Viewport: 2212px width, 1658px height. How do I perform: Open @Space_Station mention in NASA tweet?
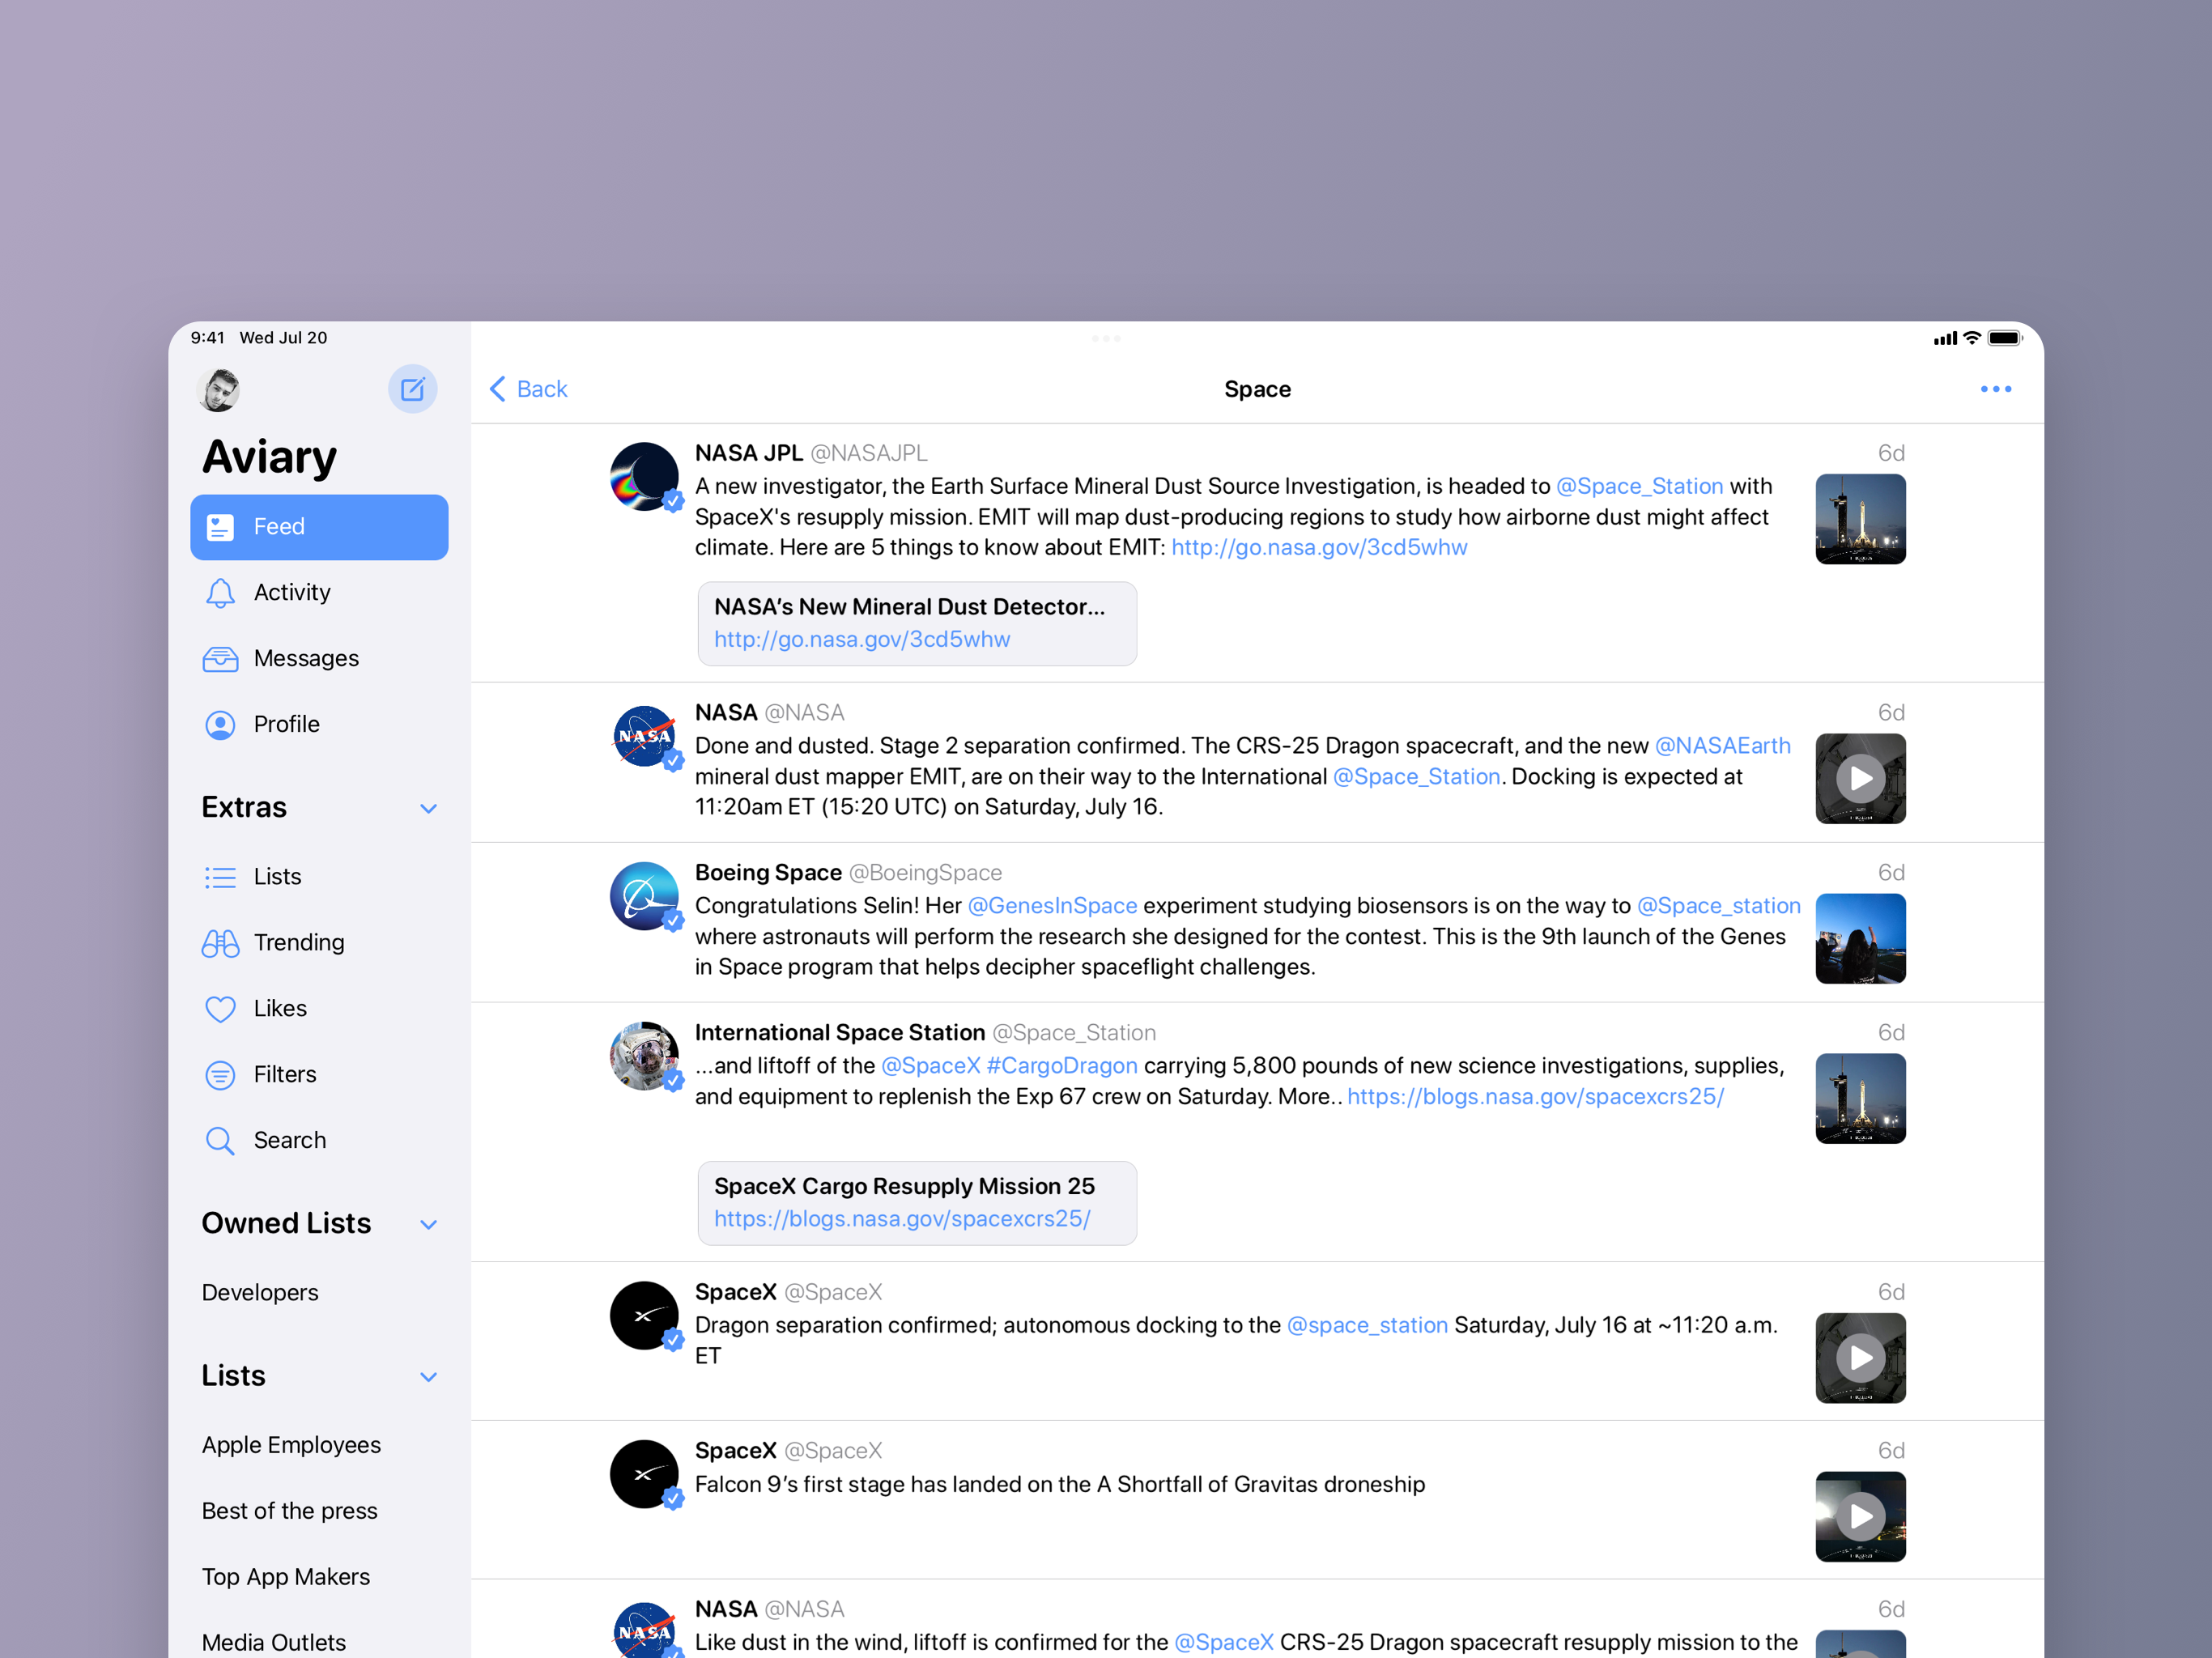click(1416, 777)
